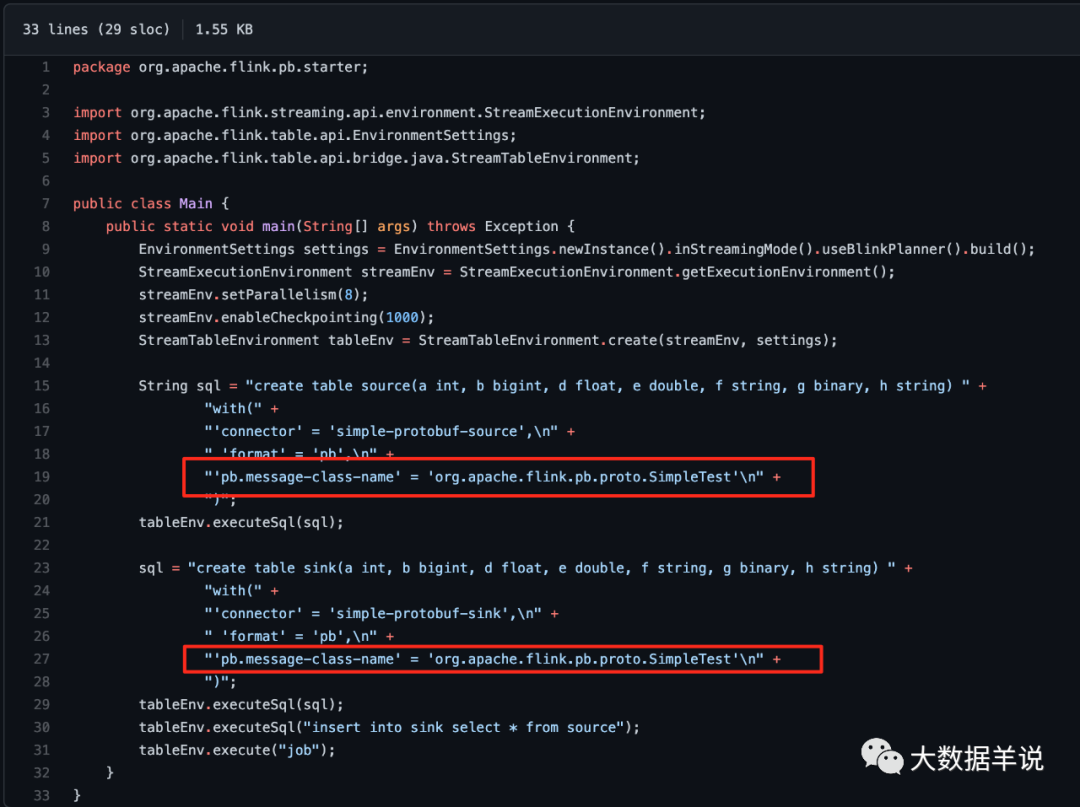
Task: Click the 'simple-protobuf-source' connector line
Action: (x=389, y=432)
